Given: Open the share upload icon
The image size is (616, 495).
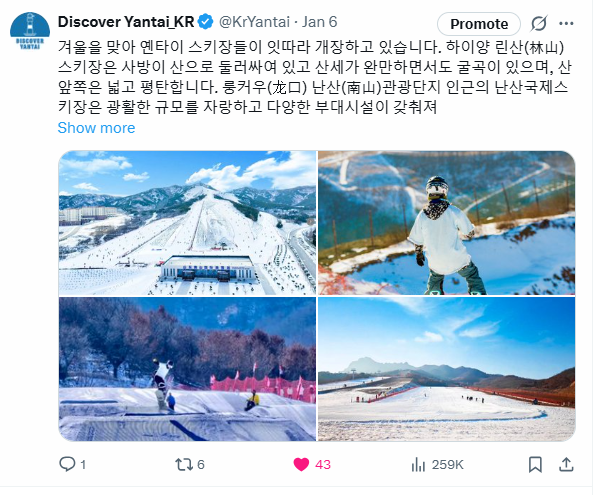Looking at the screenshot, I should [x=566, y=464].
